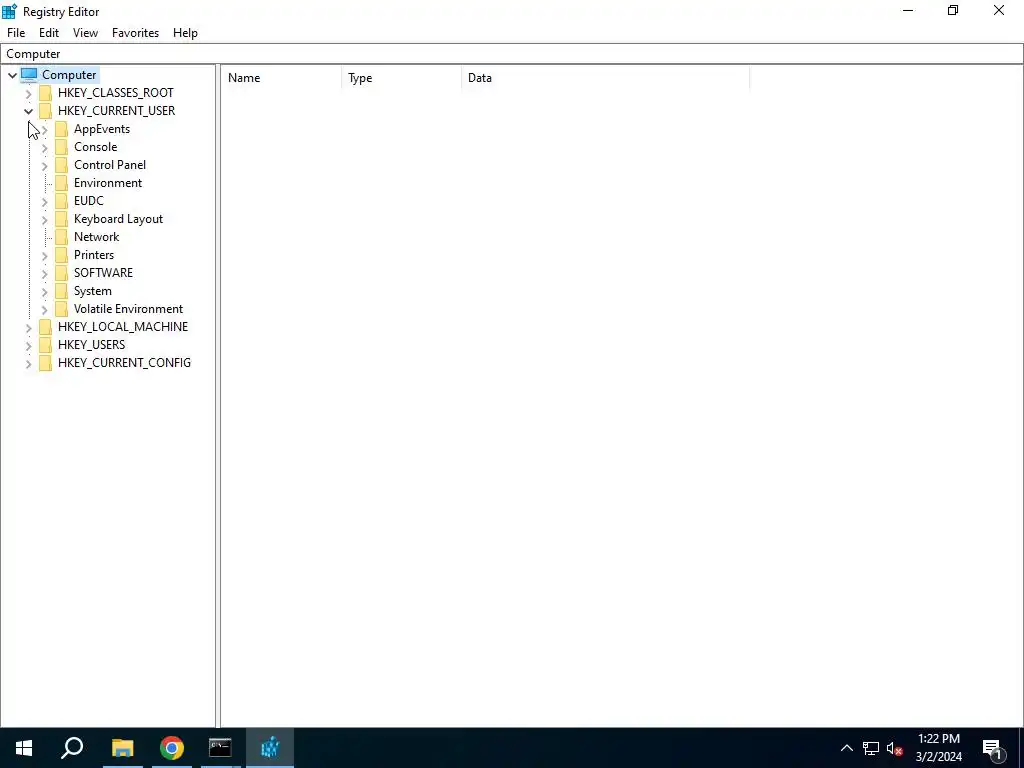Click the Console folder icon
1024x768 pixels.
pyautogui.click(x=61, y=147)
